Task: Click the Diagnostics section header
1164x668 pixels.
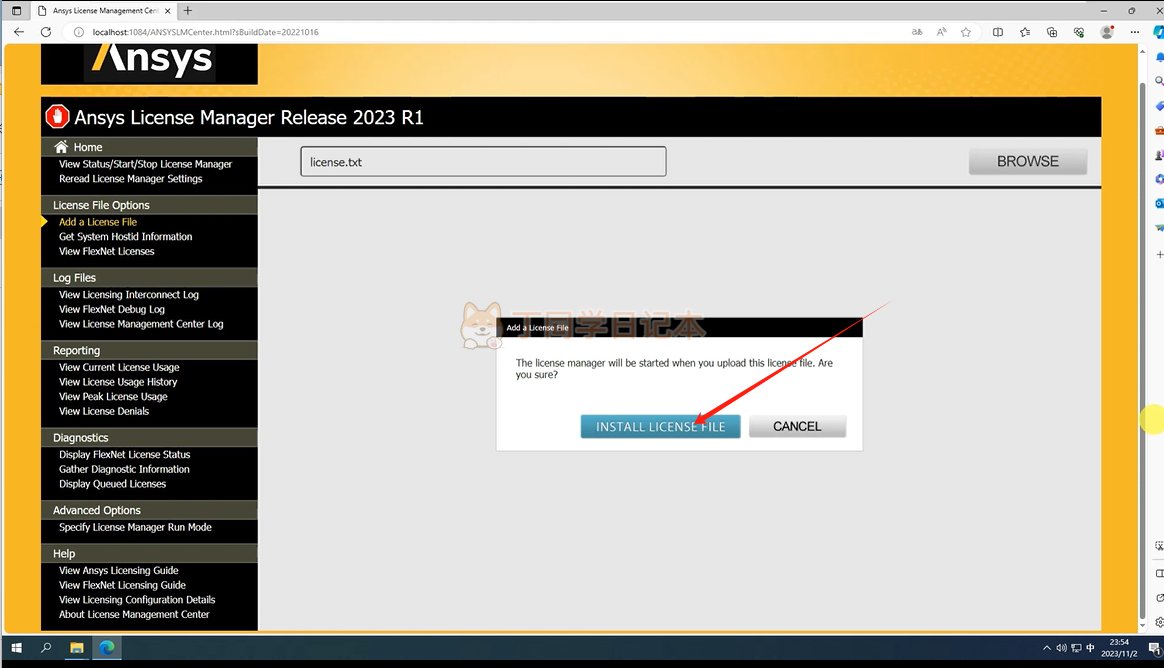Action: (x=149, y=438)
